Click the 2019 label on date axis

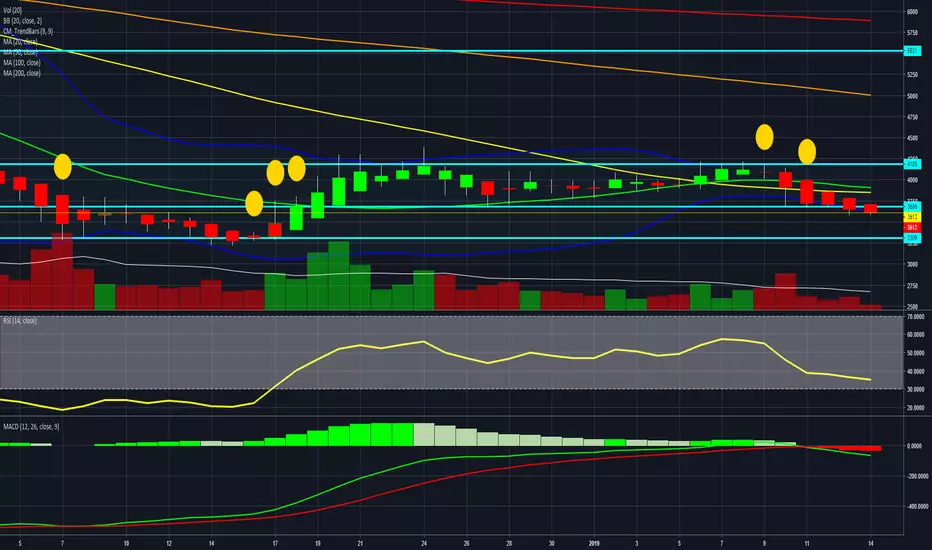tap(594, 543)
